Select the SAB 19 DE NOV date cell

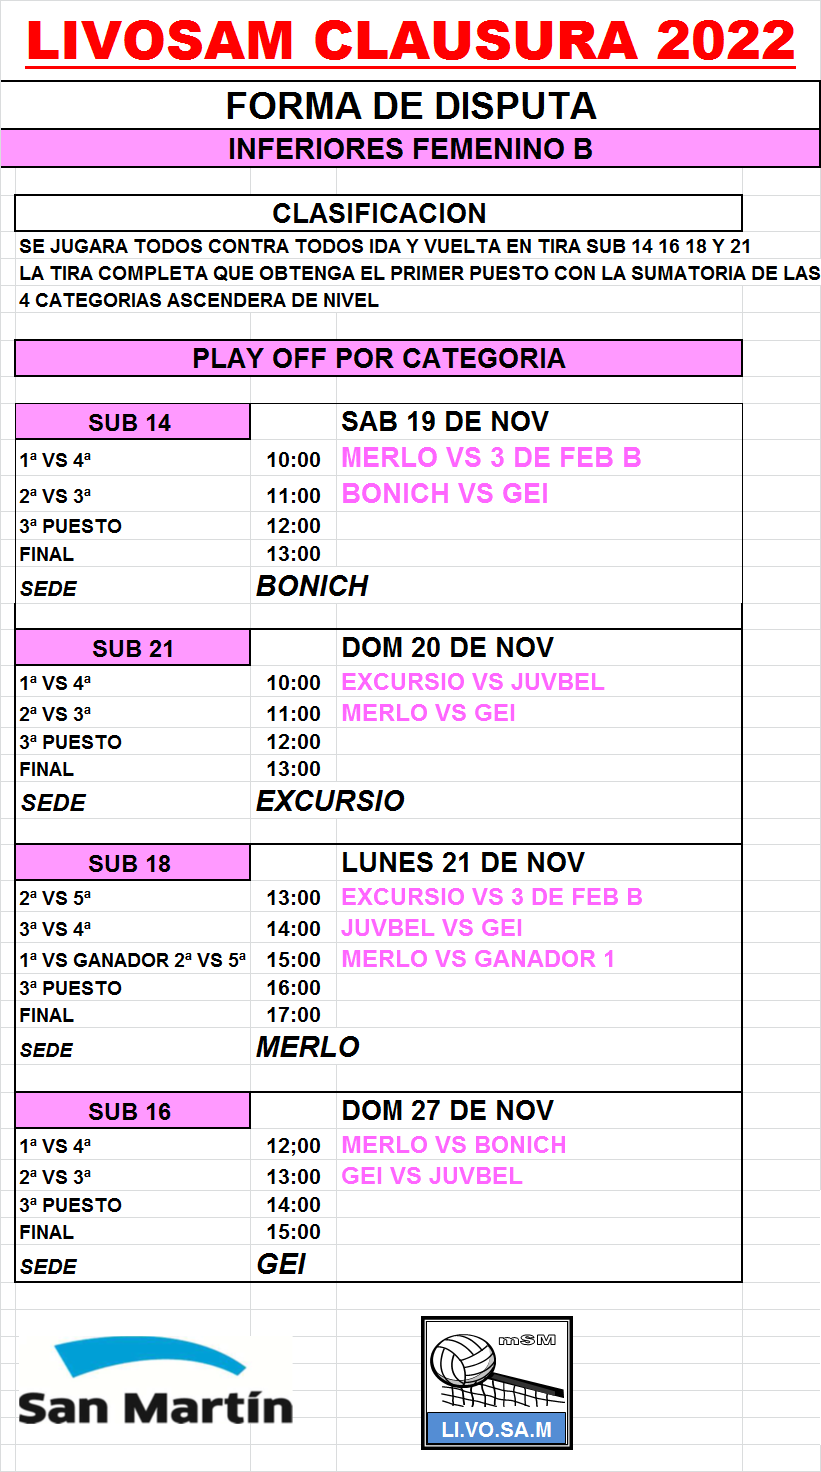point(445,421)
